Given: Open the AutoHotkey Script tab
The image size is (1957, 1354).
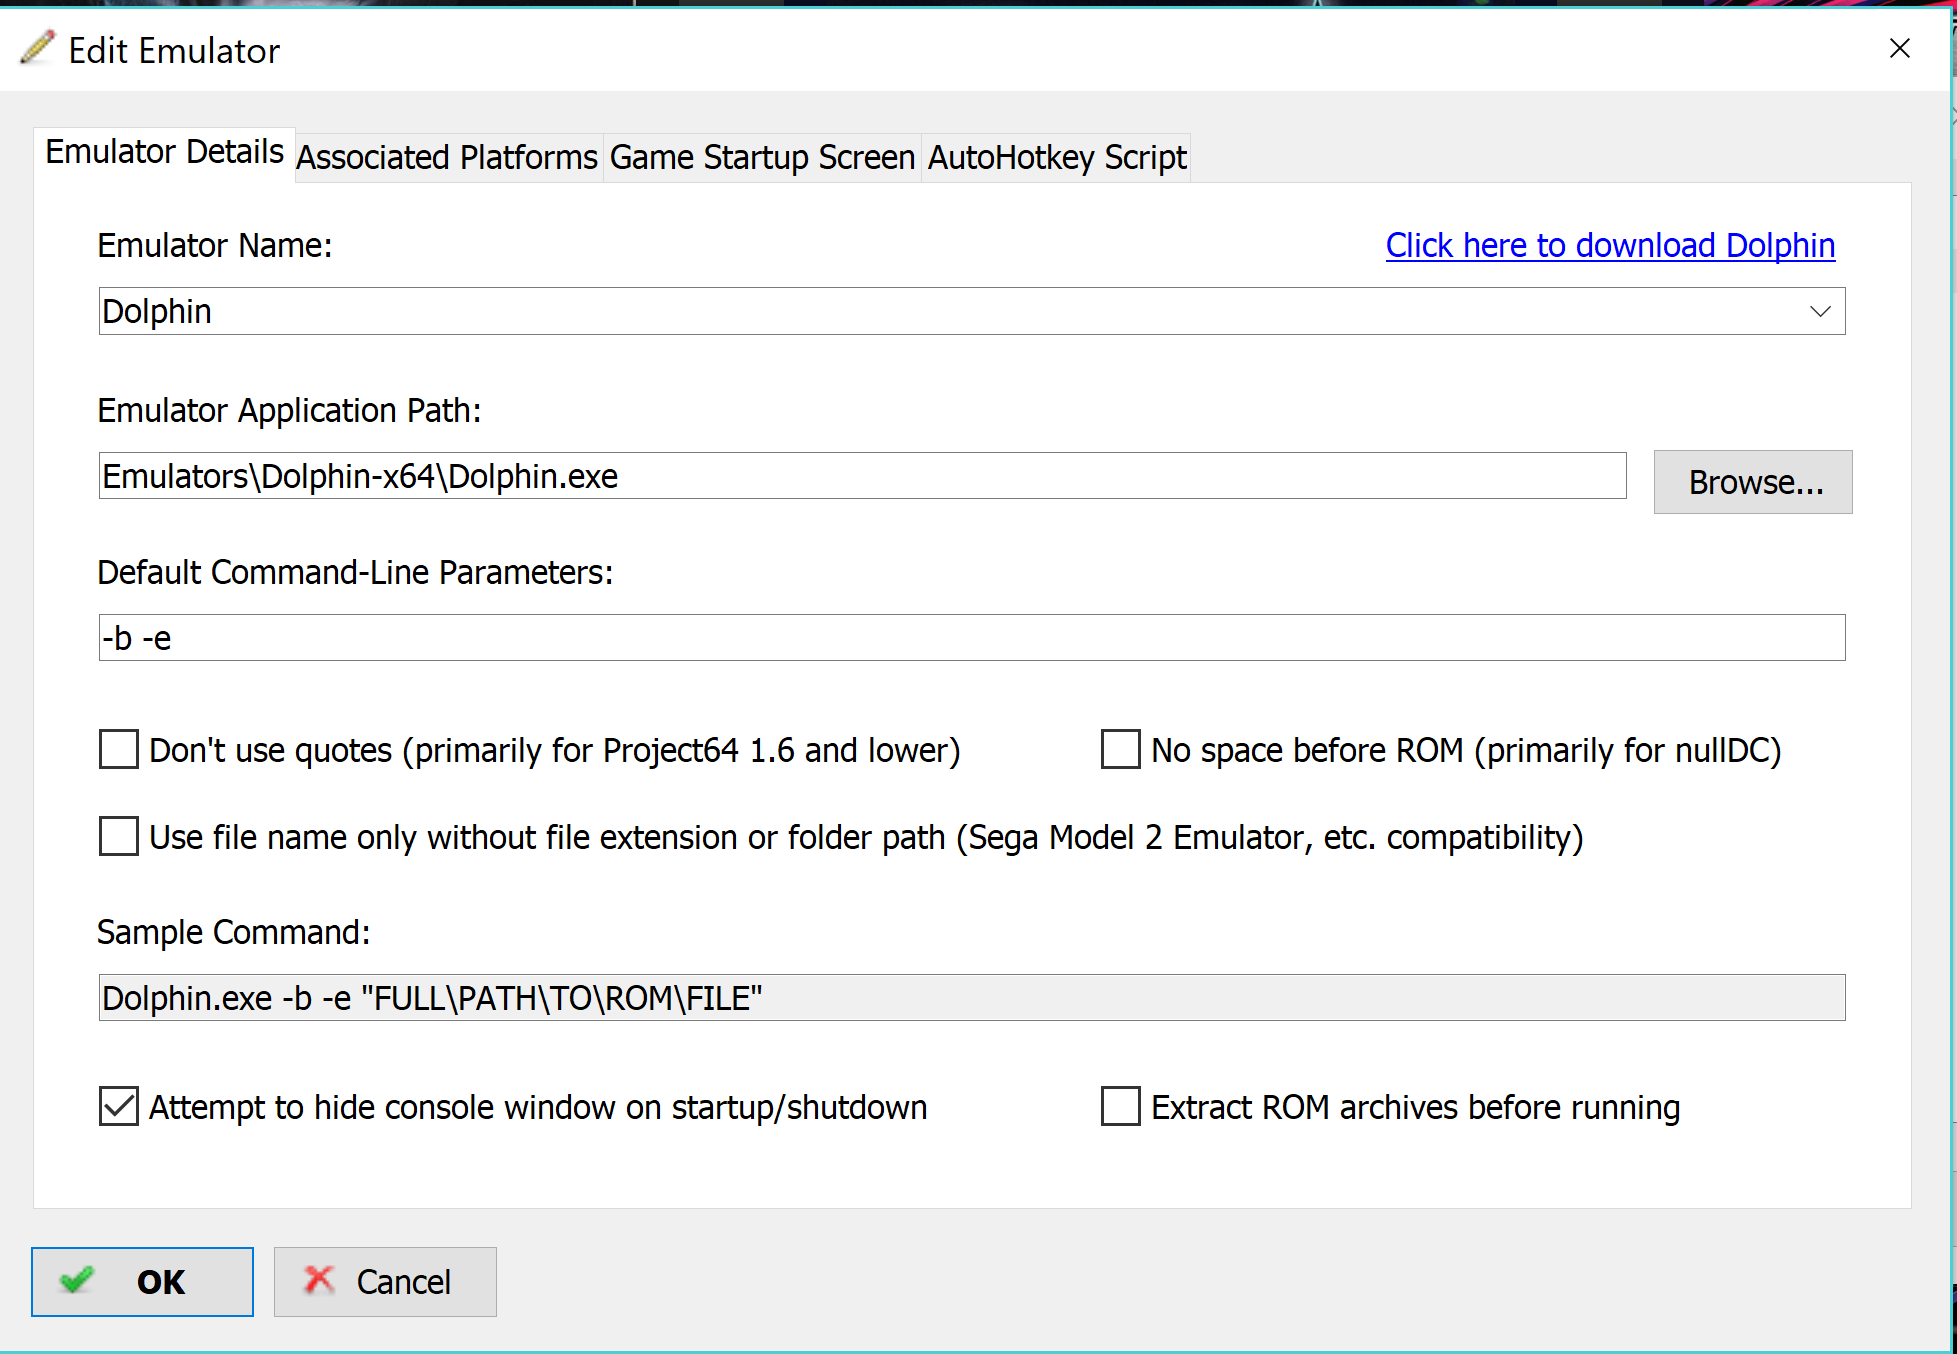Looking at the screenshot, I should (1057, 157).
